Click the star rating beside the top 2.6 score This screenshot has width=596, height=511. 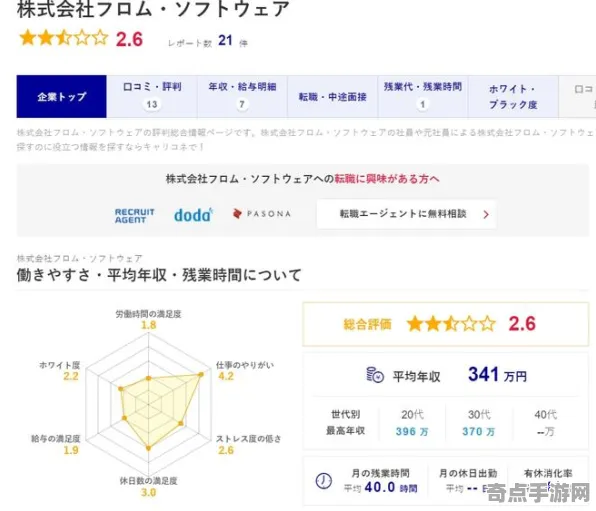[63, 38]
